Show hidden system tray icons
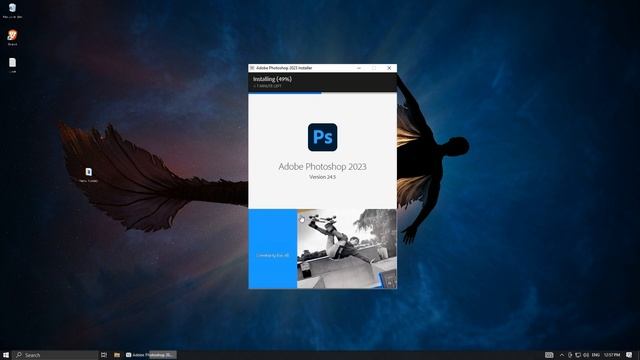Viewport: 640px width, 360px height. 562,355
